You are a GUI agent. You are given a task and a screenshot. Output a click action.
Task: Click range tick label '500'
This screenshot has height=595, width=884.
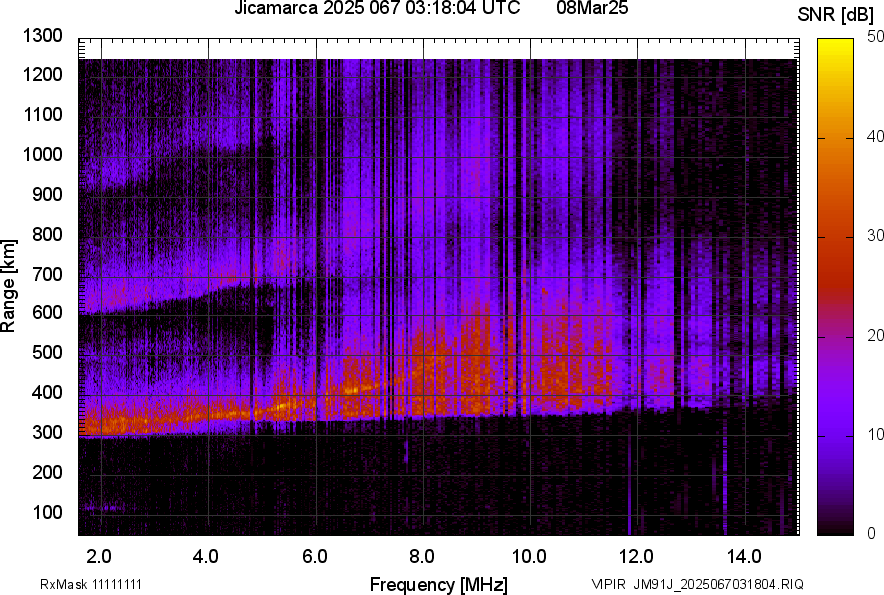(x=47, y=352)
